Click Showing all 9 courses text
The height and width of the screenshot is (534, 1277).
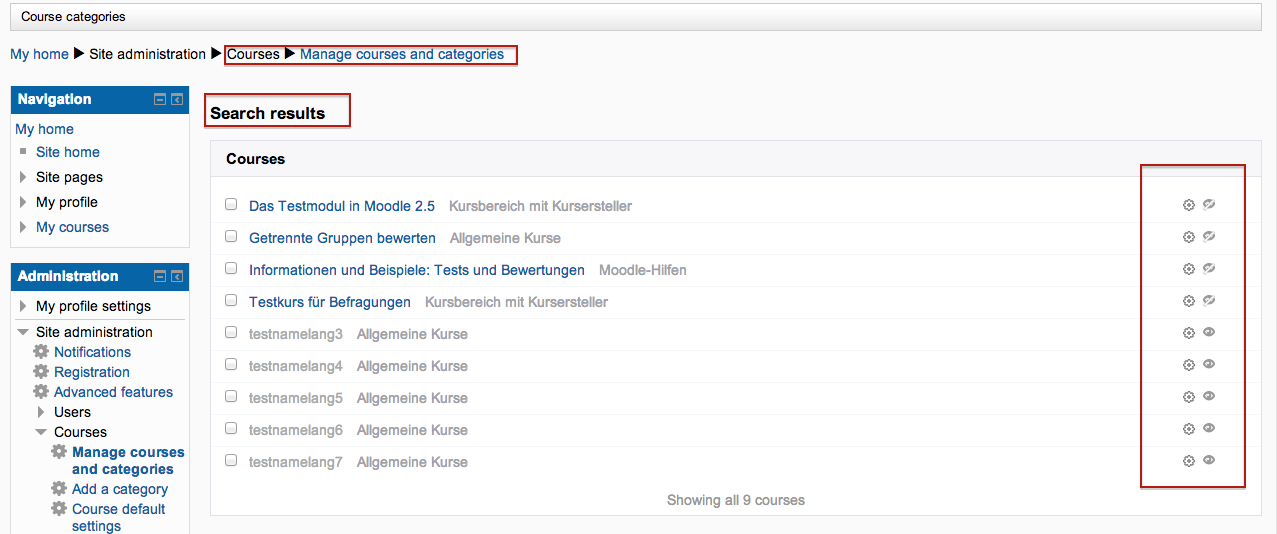tap(736, 500)
